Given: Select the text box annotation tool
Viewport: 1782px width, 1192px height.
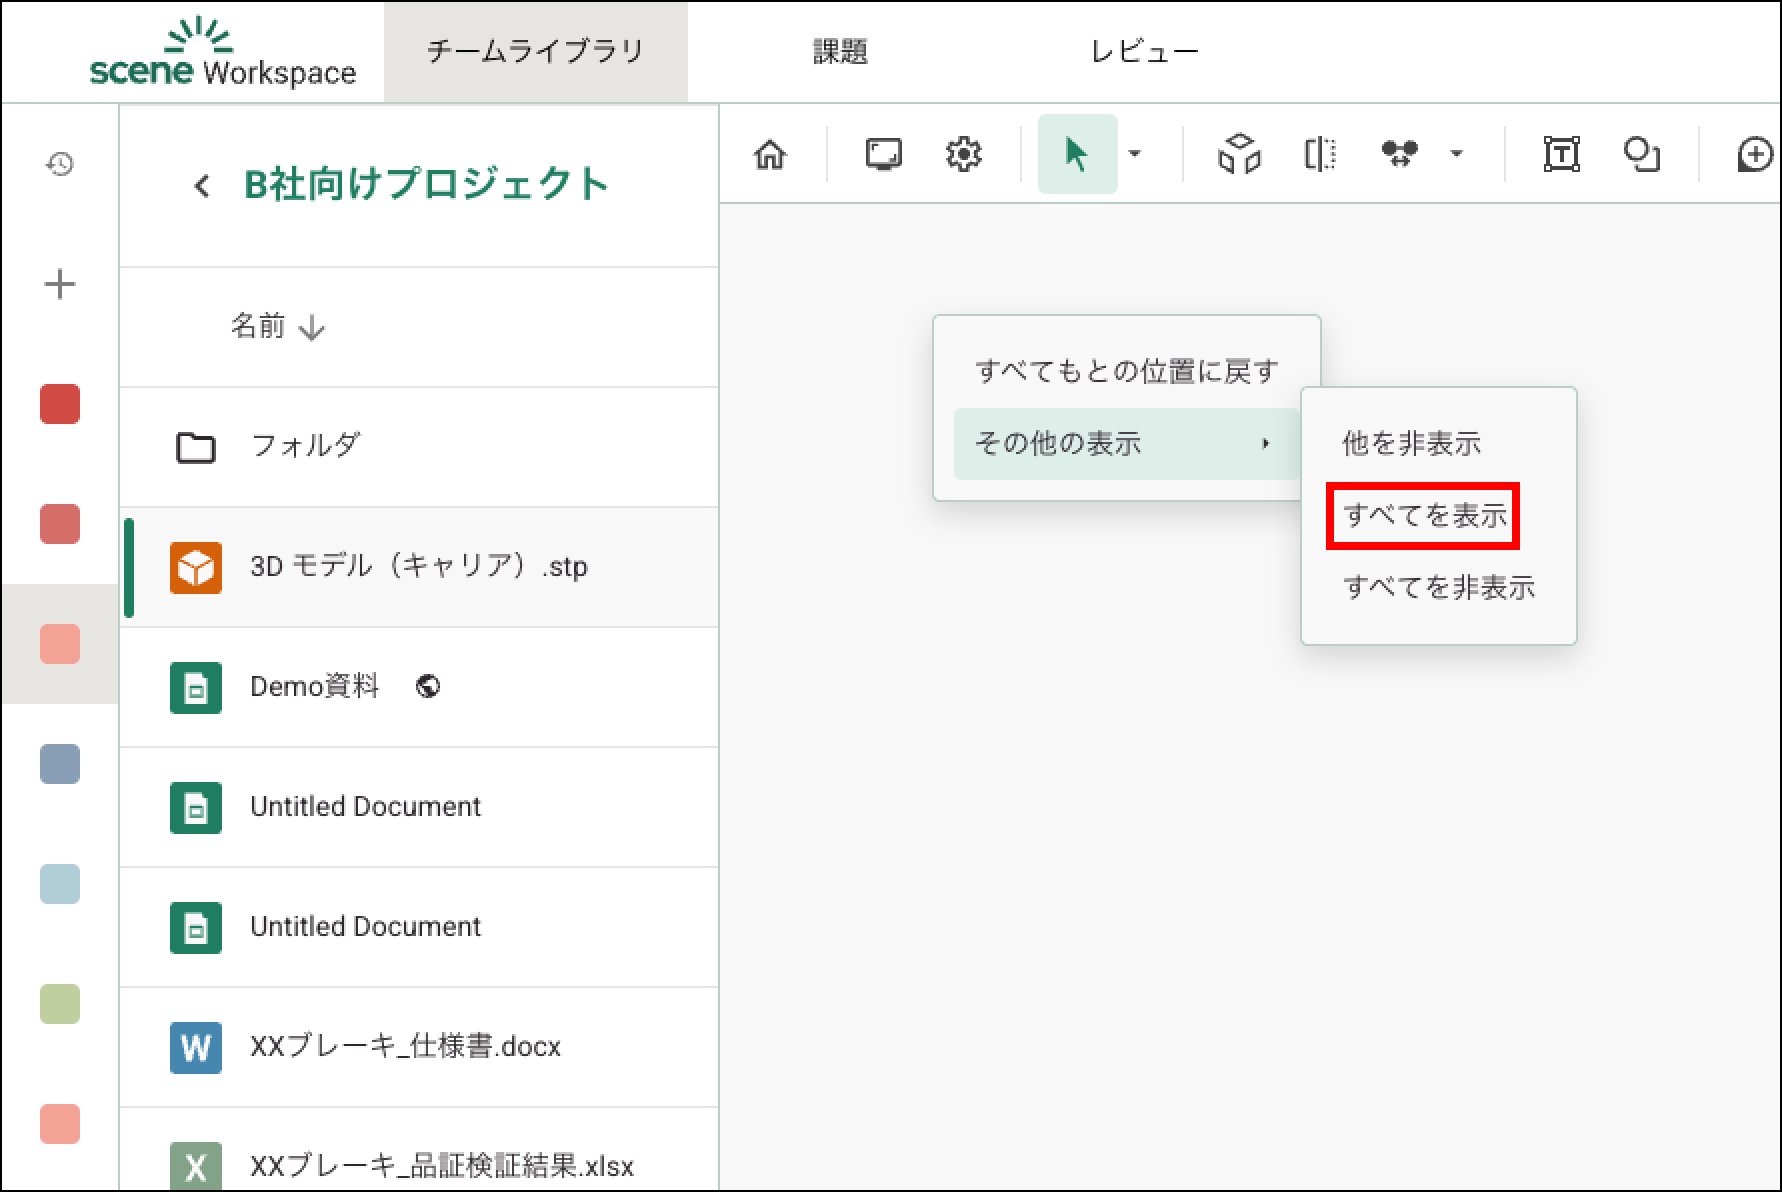Looking at the screenshot, I should [1561, 155].
